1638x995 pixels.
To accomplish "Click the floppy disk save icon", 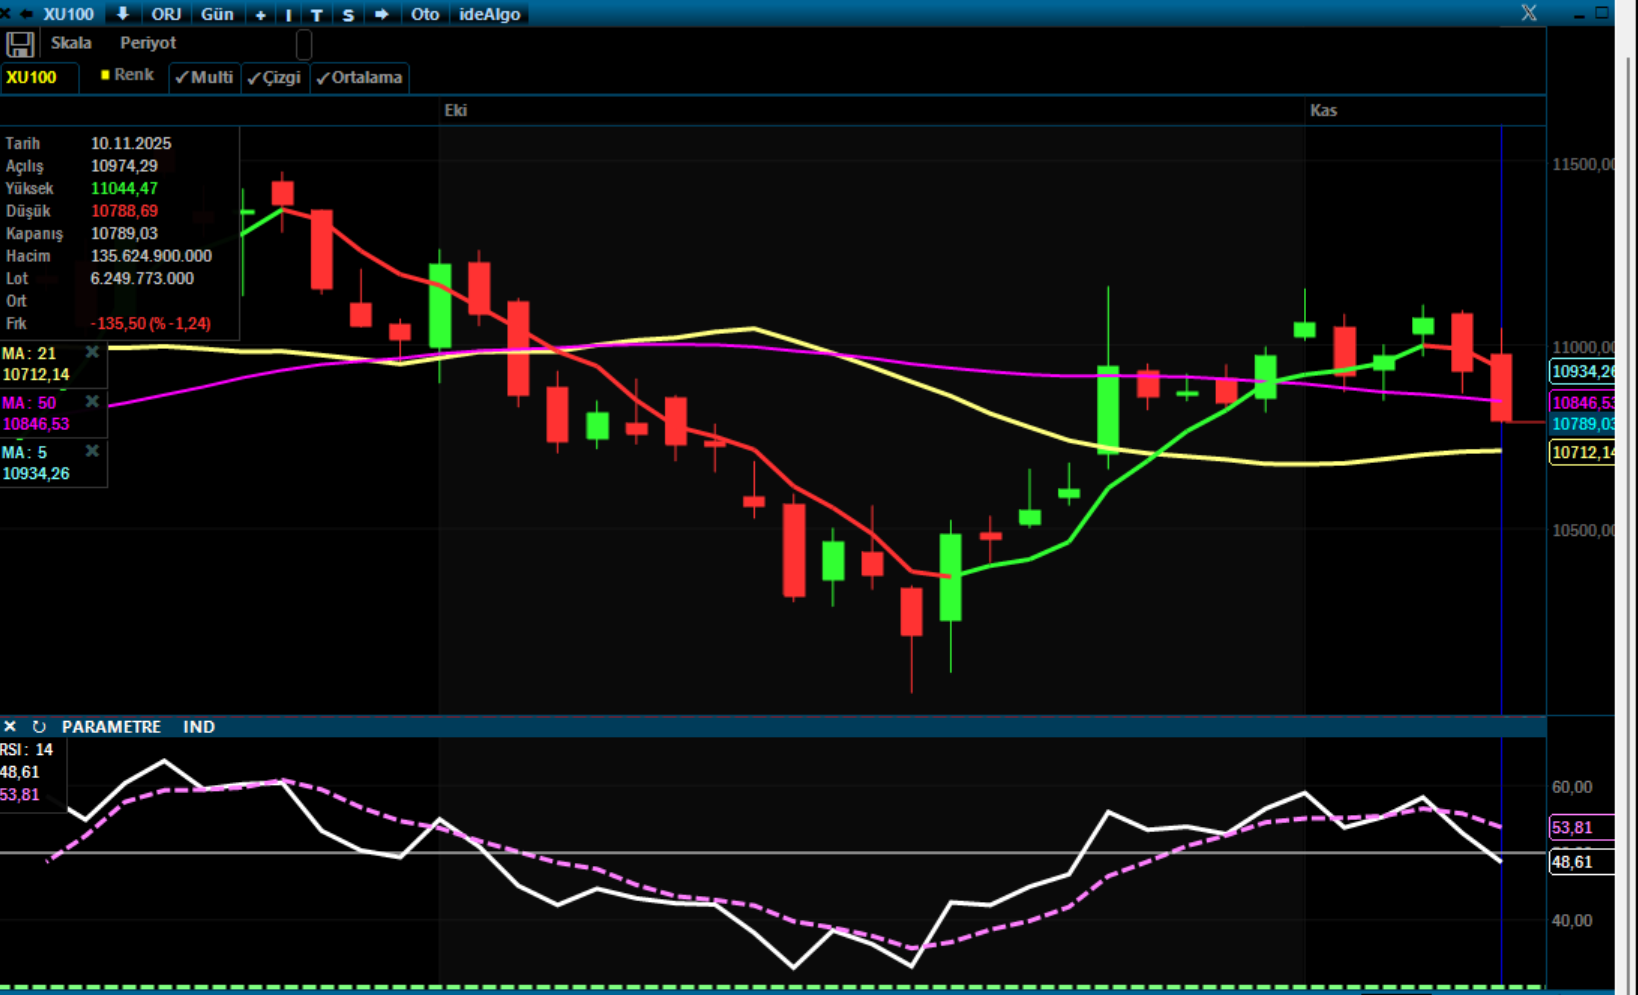I will (x=20, y=44).
